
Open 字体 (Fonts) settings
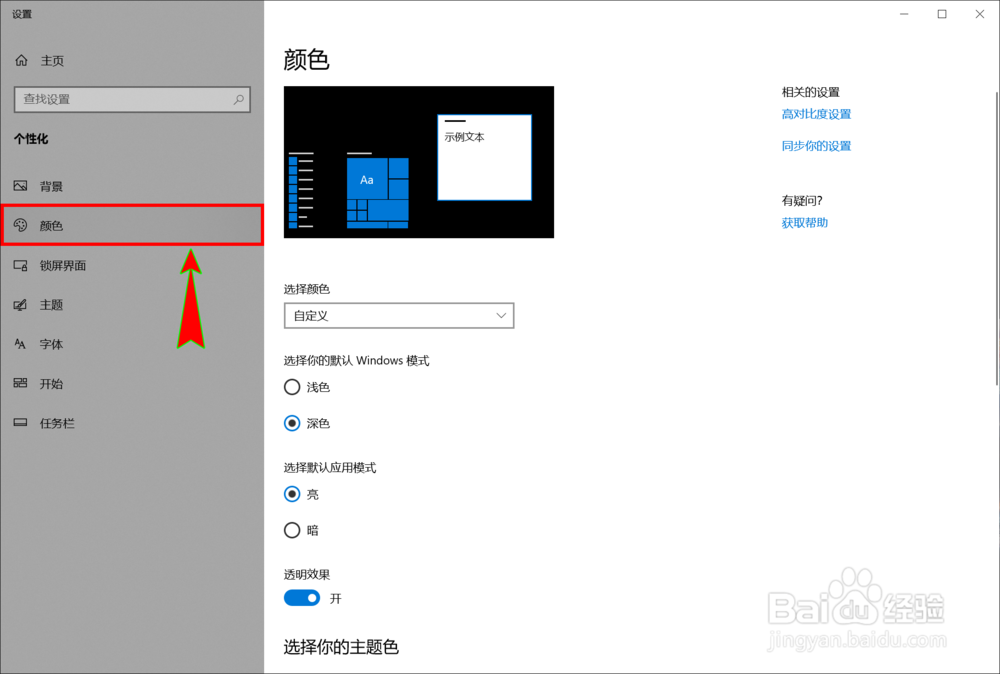click(48, 344)
